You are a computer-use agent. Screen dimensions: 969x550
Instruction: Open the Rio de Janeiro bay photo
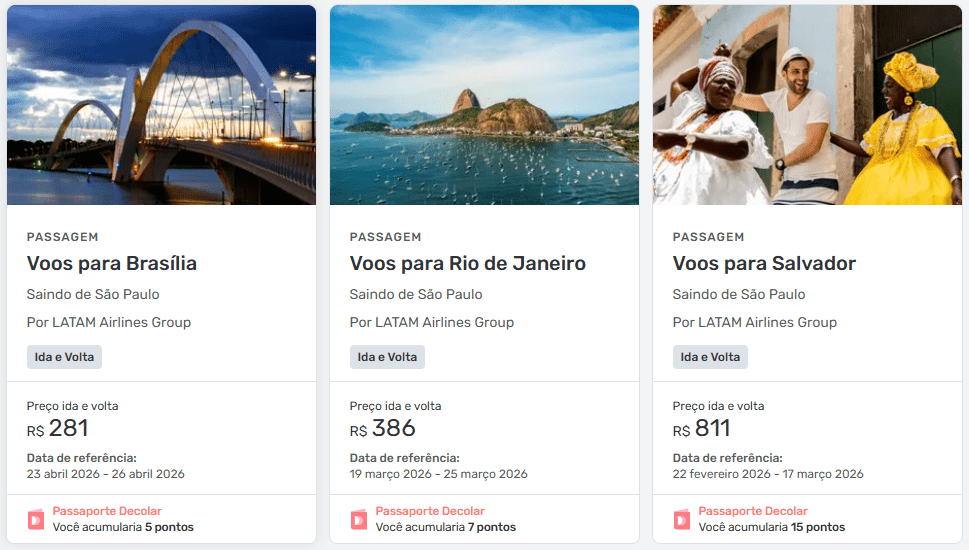484,105
